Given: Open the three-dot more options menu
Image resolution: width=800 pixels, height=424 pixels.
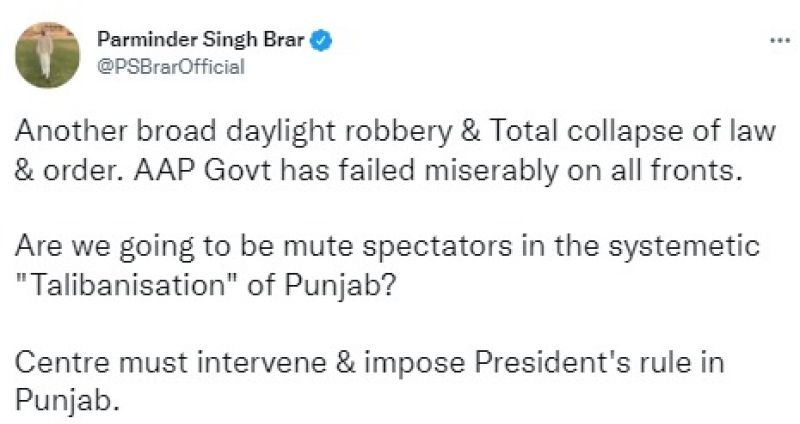Looking at the screenshot, I should tap(777, 41).
